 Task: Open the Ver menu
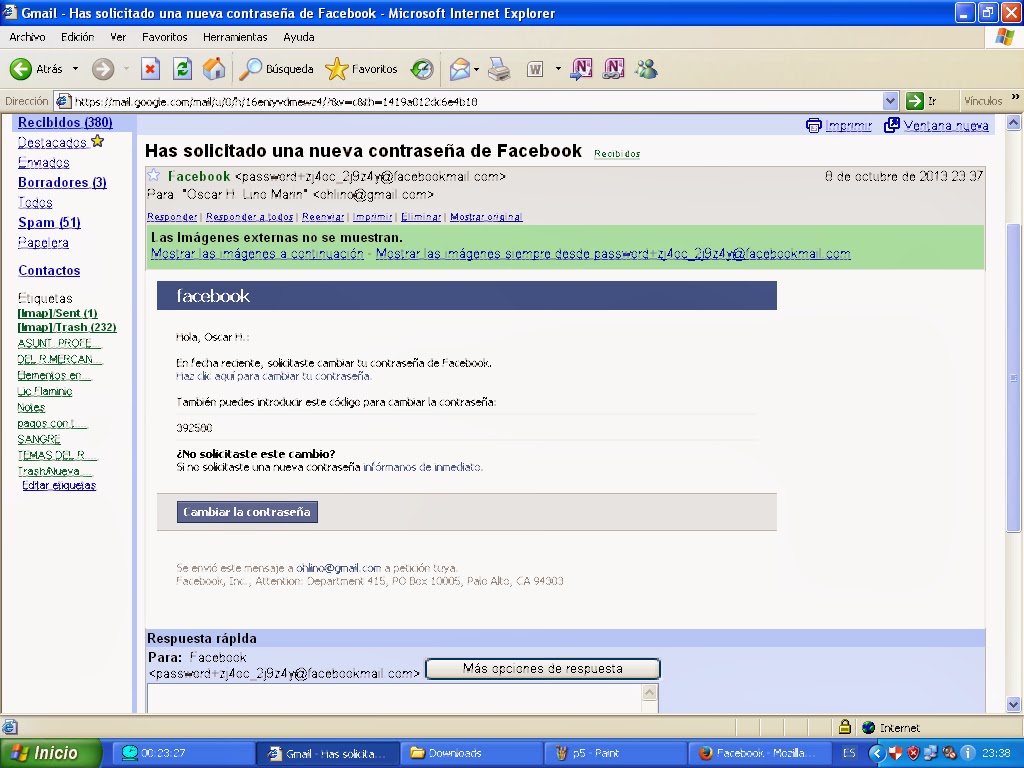click(x=118, y=37)
